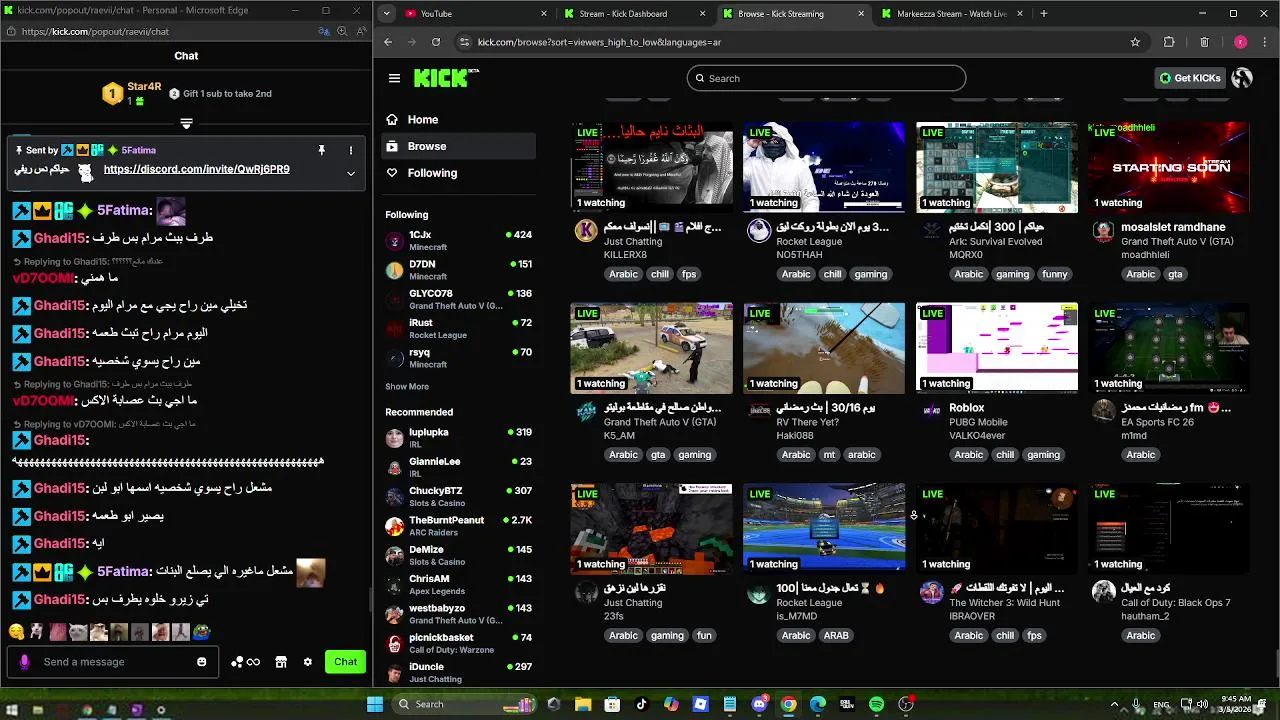
Task: Click the voice microphone icon in chat
Action: click(x=25, y=662)
